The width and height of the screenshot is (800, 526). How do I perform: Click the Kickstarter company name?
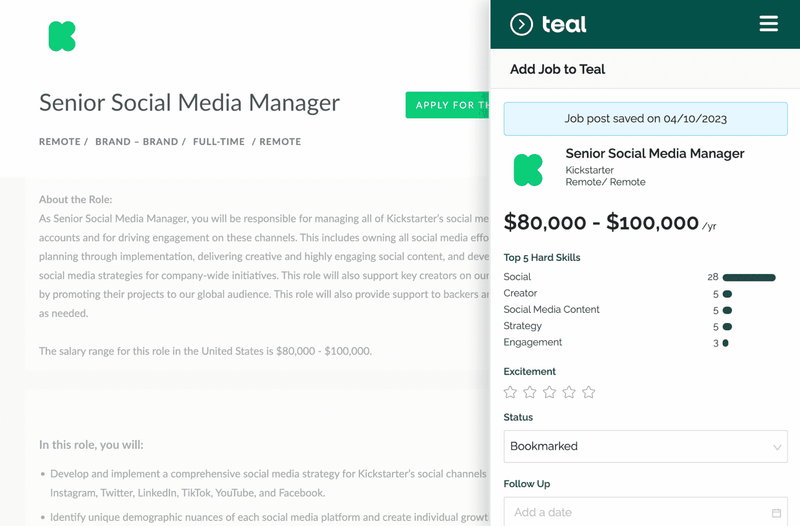[x=589, y=170]
